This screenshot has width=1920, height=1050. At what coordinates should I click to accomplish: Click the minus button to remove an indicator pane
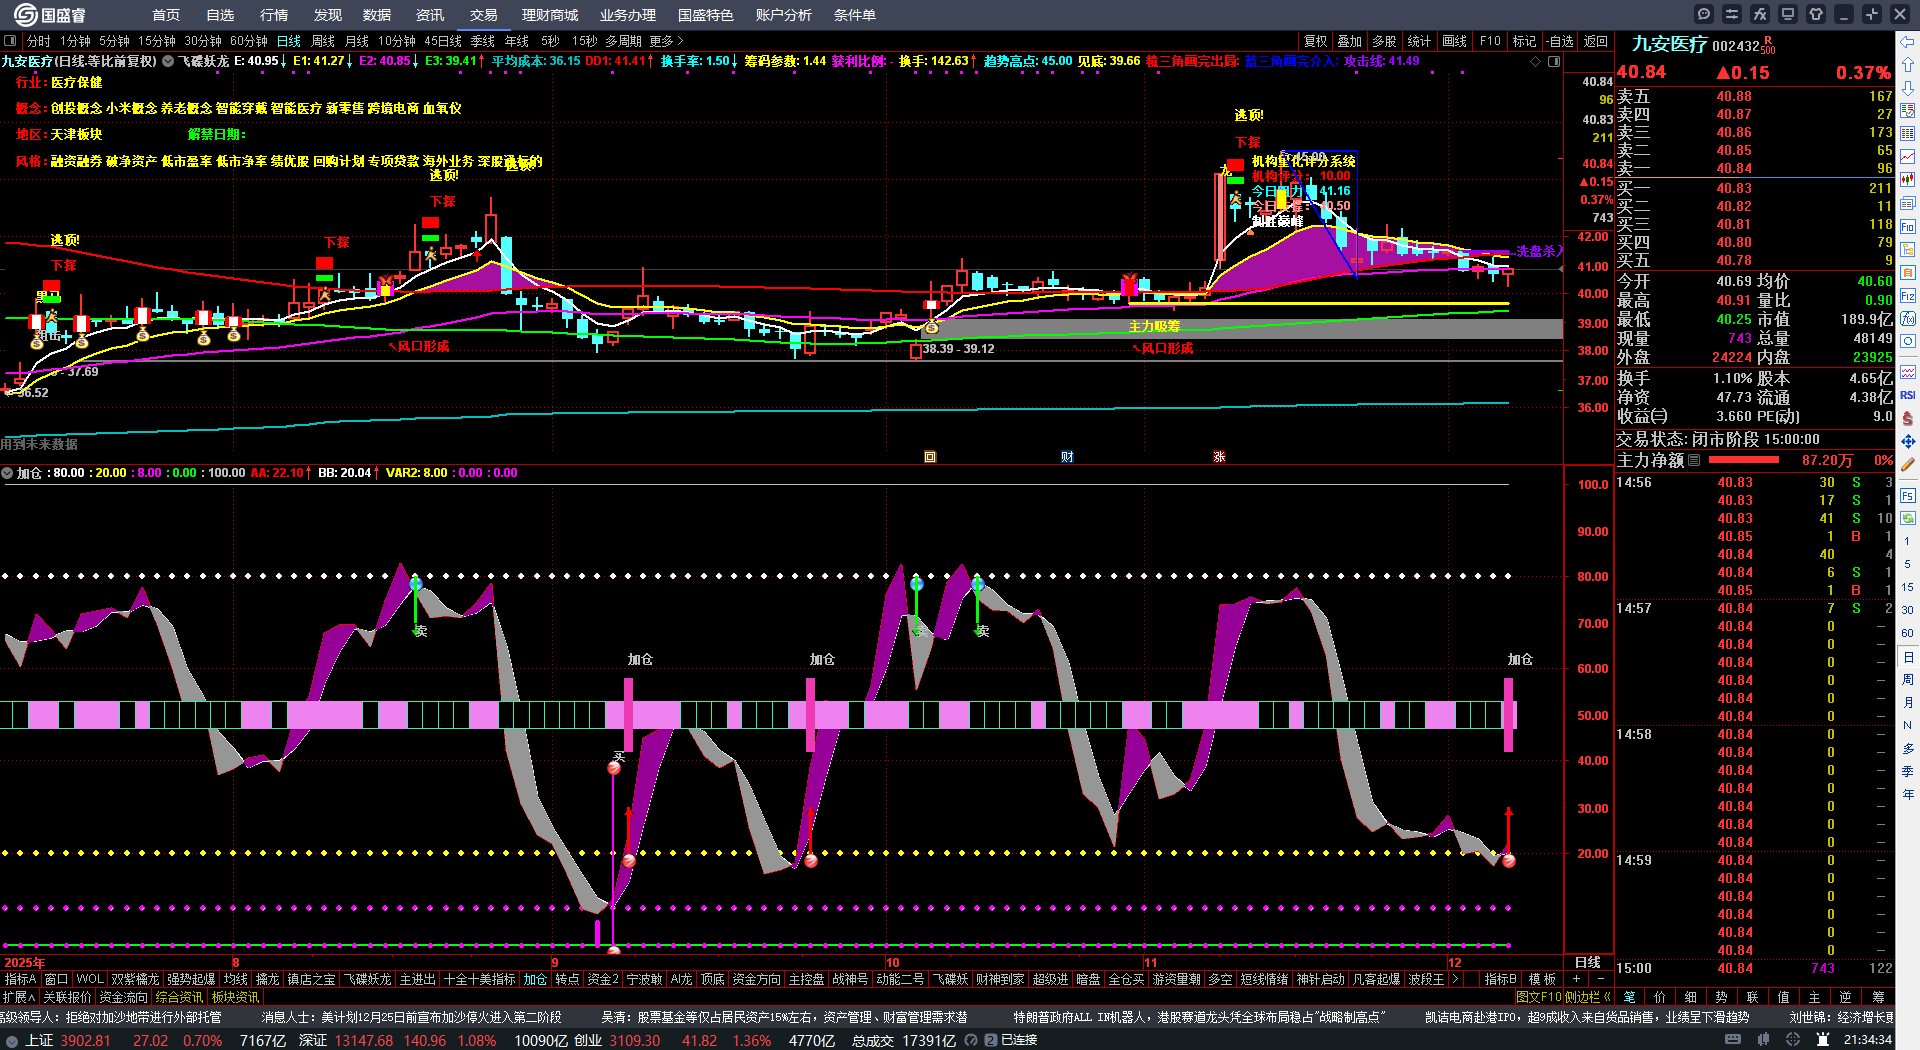(1601, 979)
